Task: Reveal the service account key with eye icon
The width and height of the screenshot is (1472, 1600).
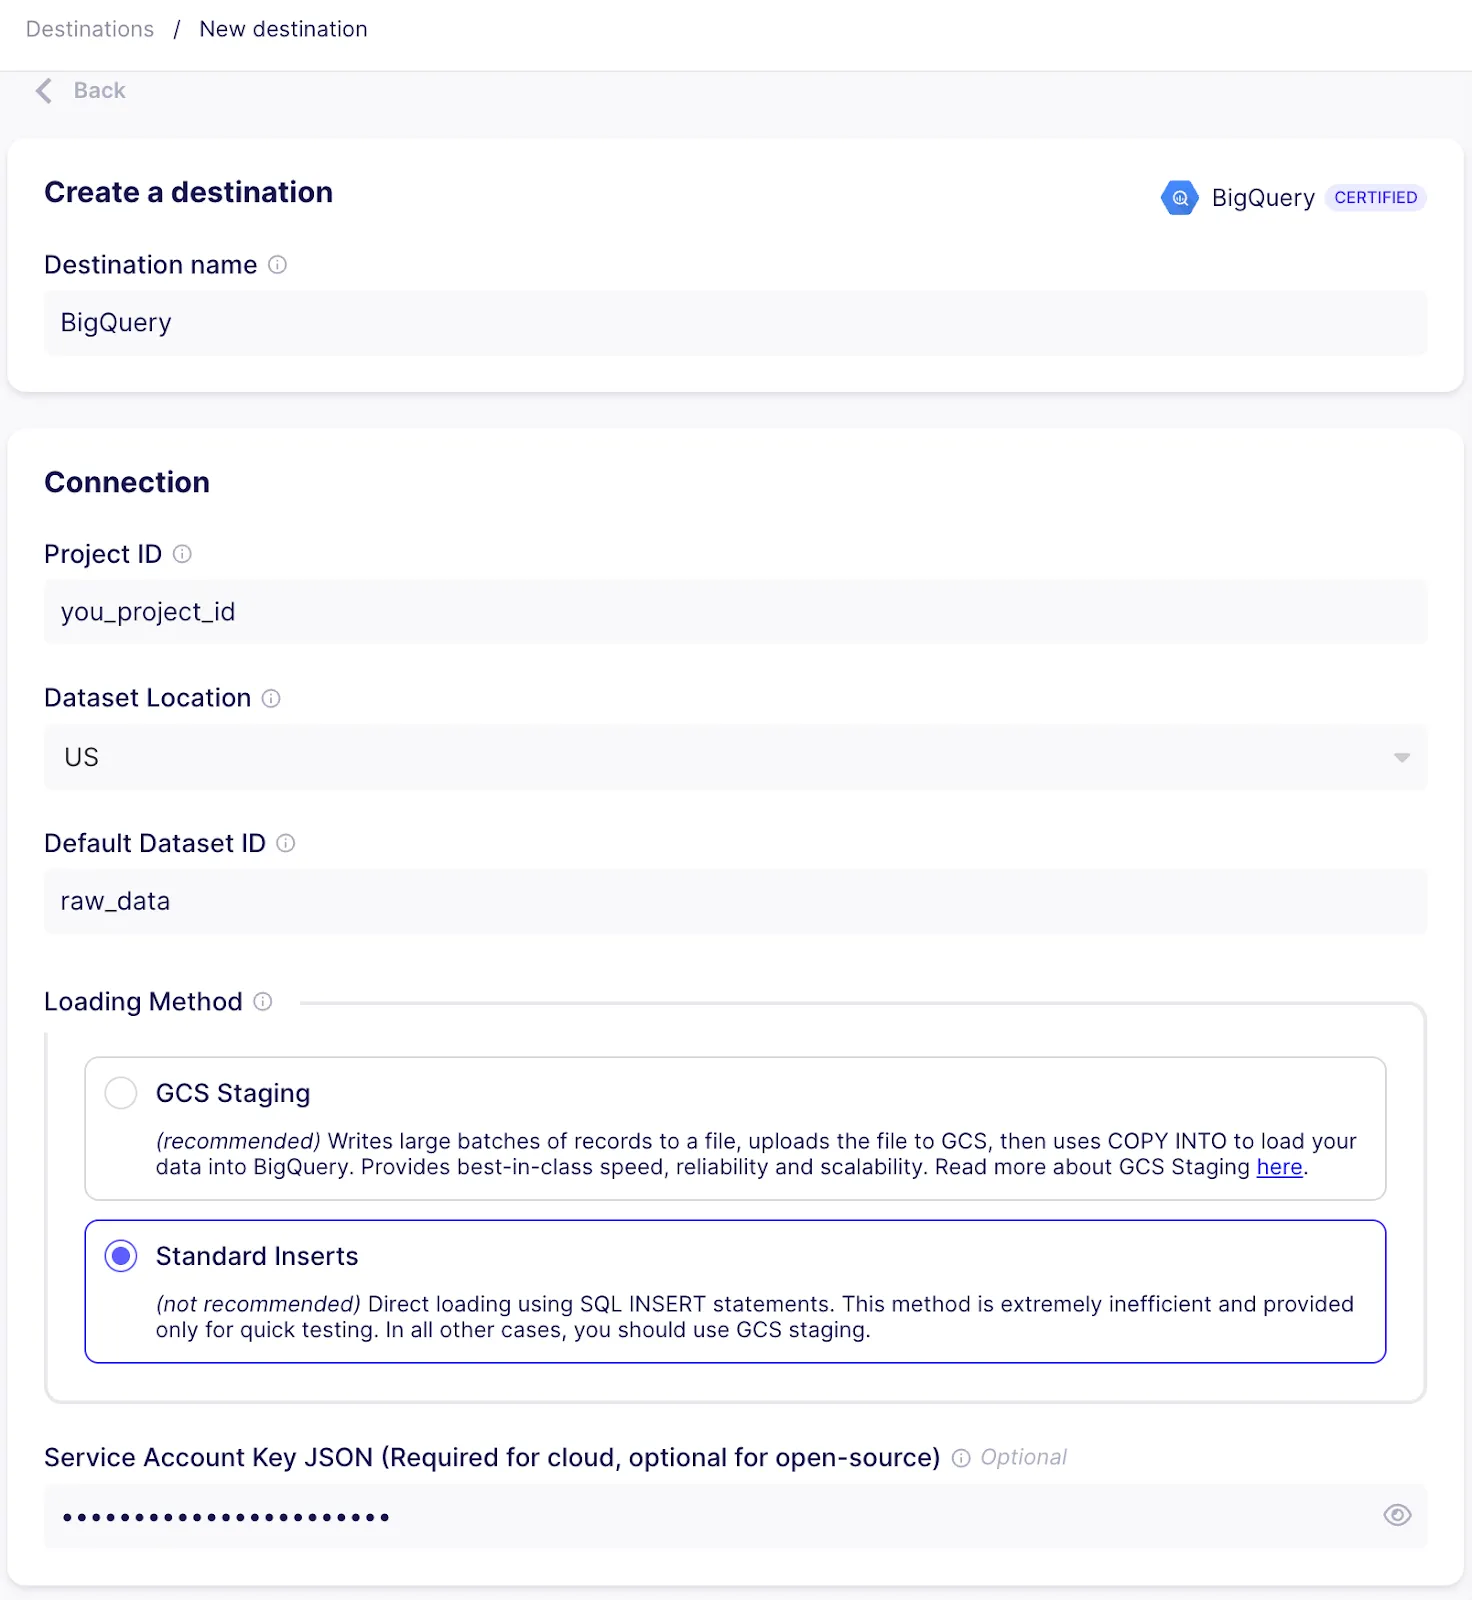Action: (1397, 1515)
